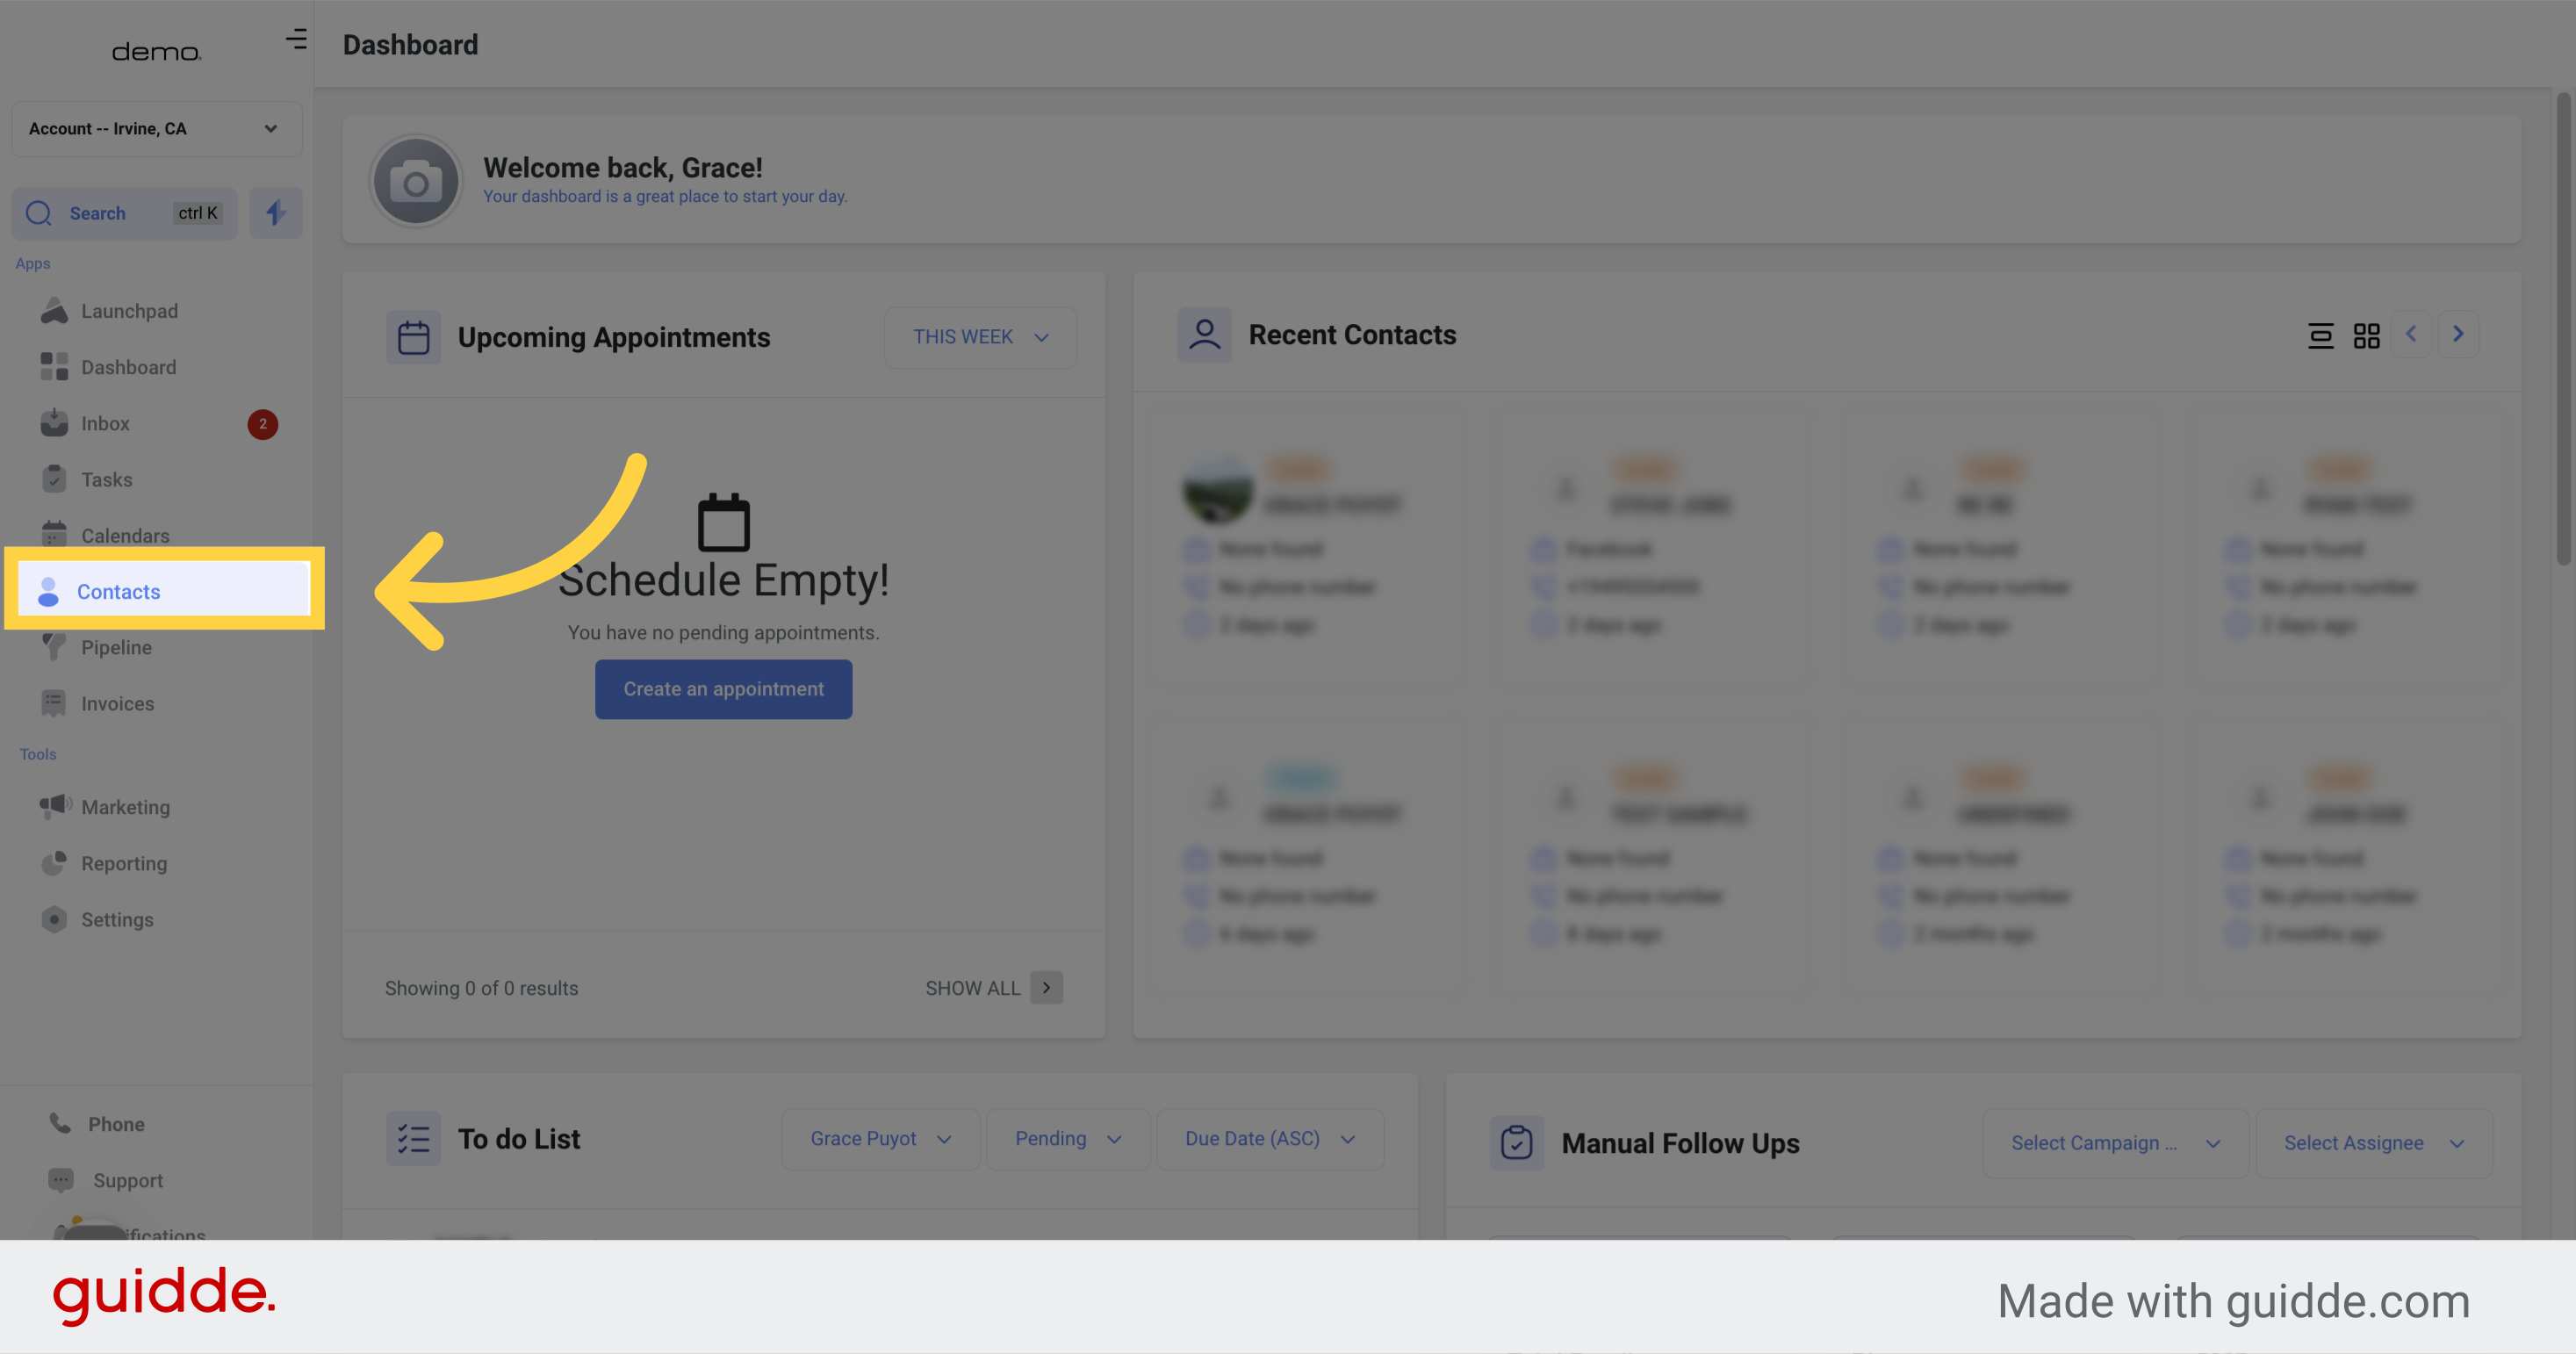
Task: Open the THIS WEEK appointments filter
Action: [979, 337]
